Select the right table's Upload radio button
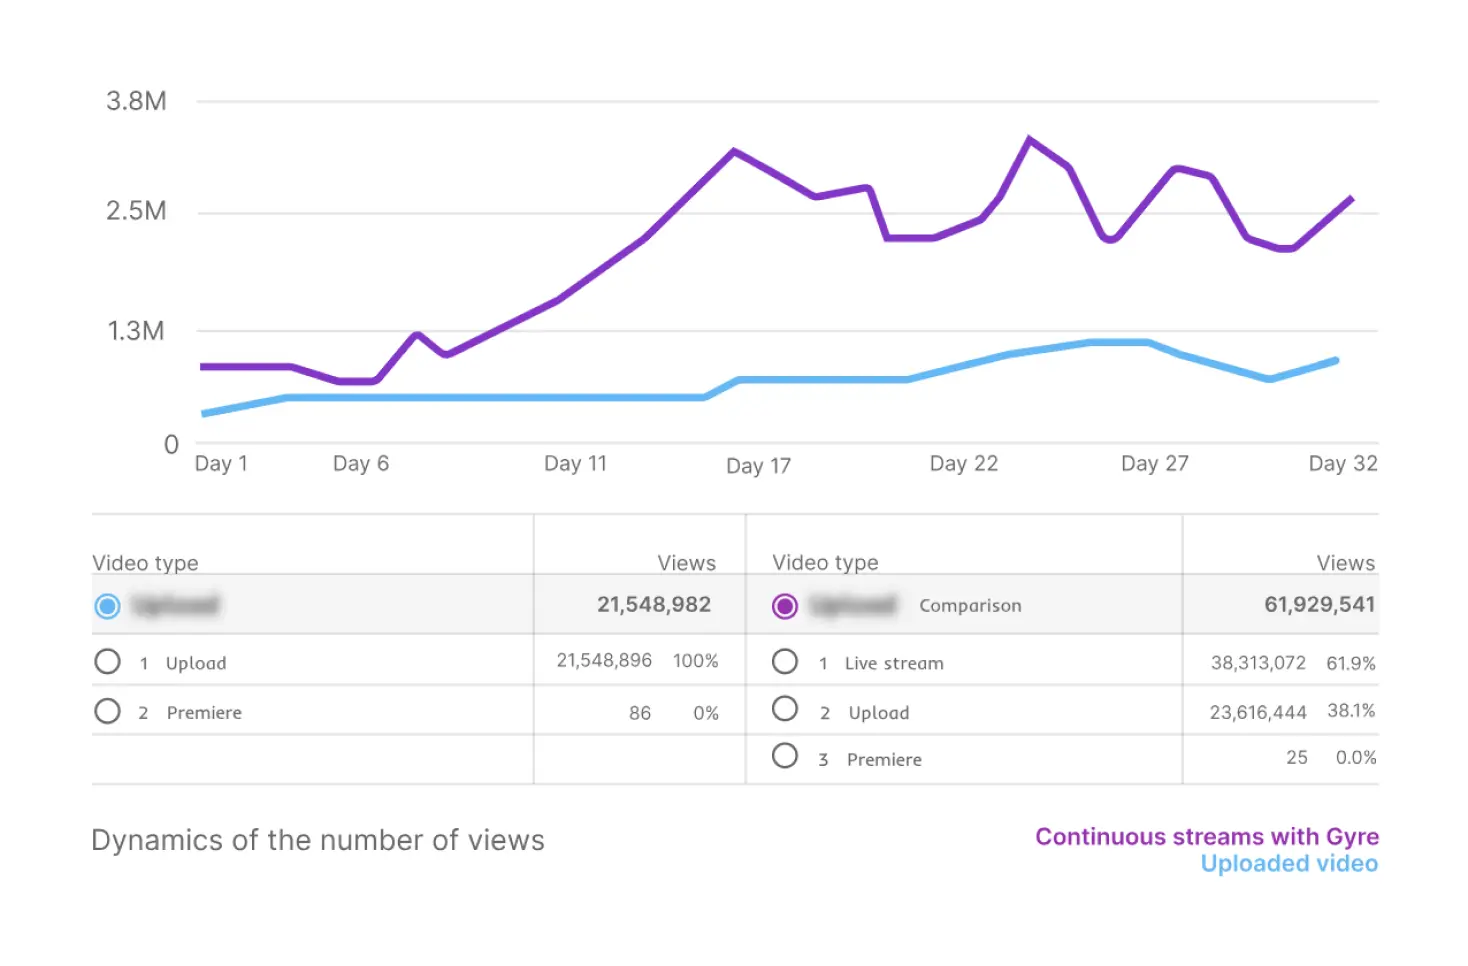The width and height of the screenshot is (1468, 966). [785, 710]
